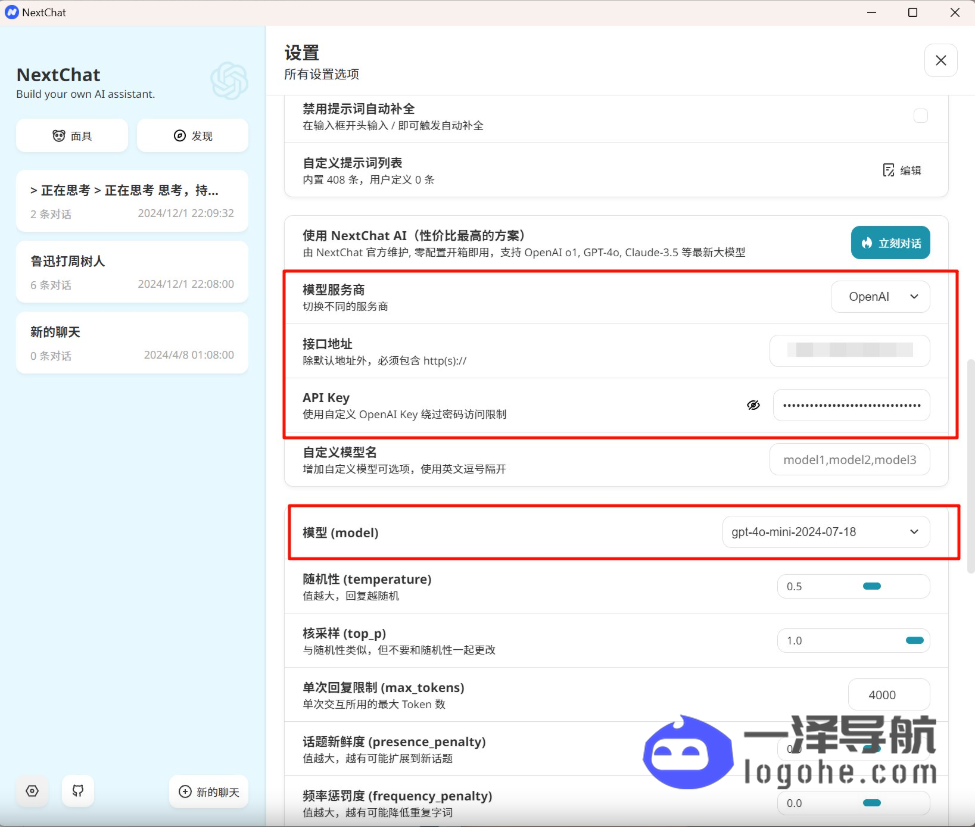Screen dimensions: 975x827
Task: Open the 发现 (Discover) button
Action: [192, 136]
